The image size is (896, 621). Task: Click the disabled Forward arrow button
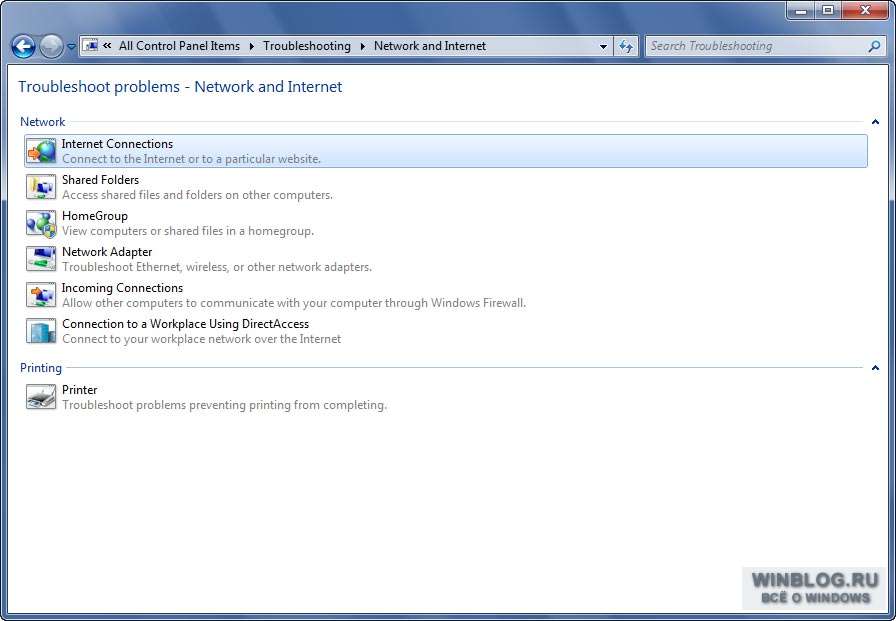tap(51, 46)
